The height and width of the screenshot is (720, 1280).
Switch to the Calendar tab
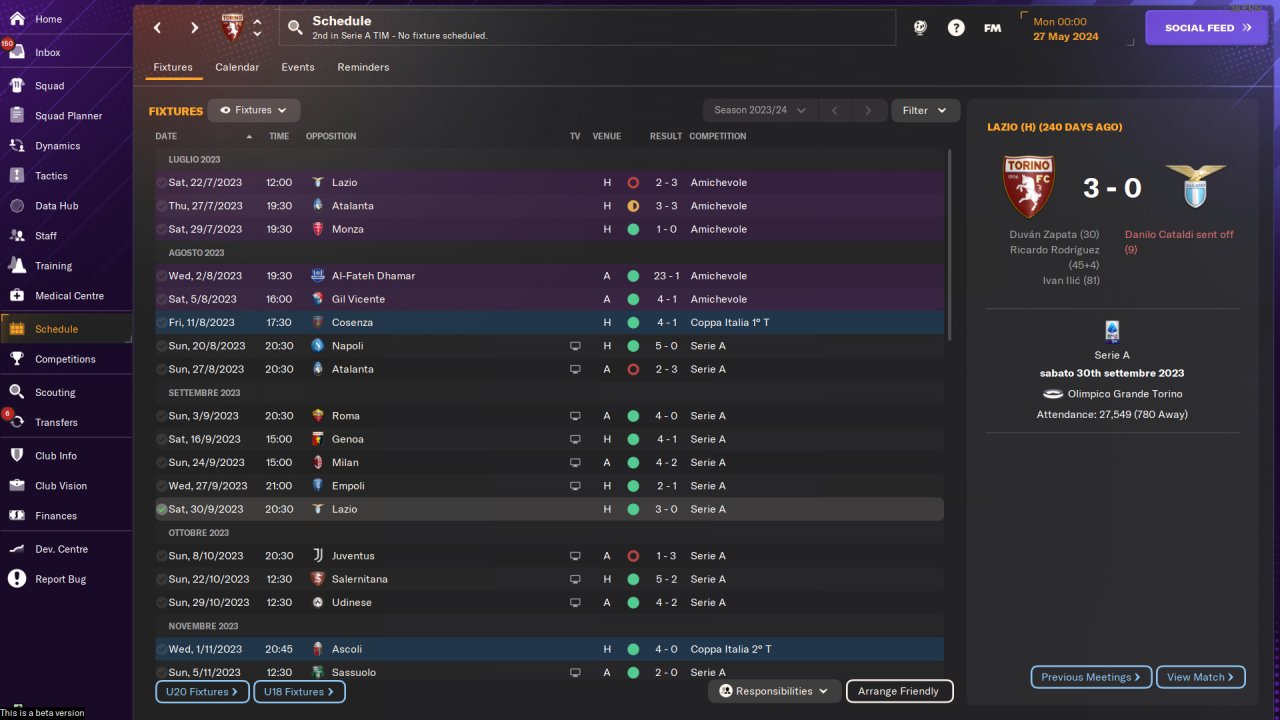(237, 67)
